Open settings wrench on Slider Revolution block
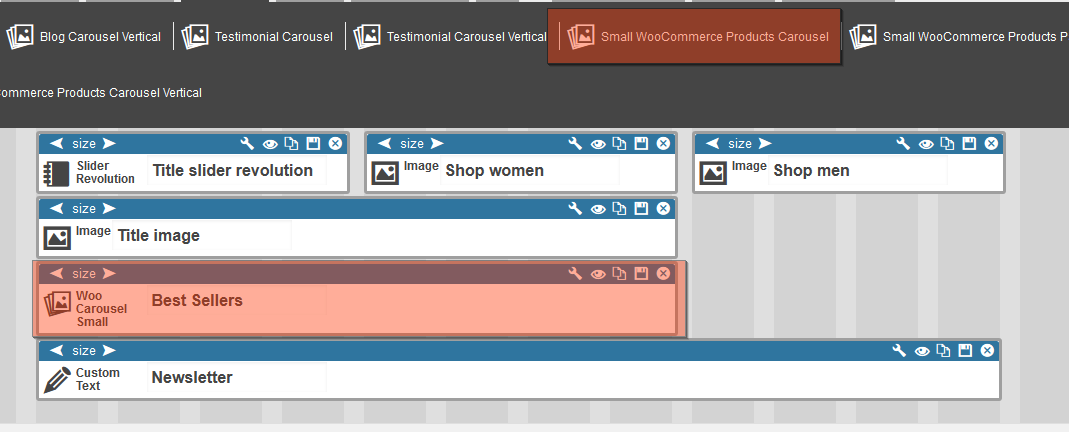 coord(247,144)
